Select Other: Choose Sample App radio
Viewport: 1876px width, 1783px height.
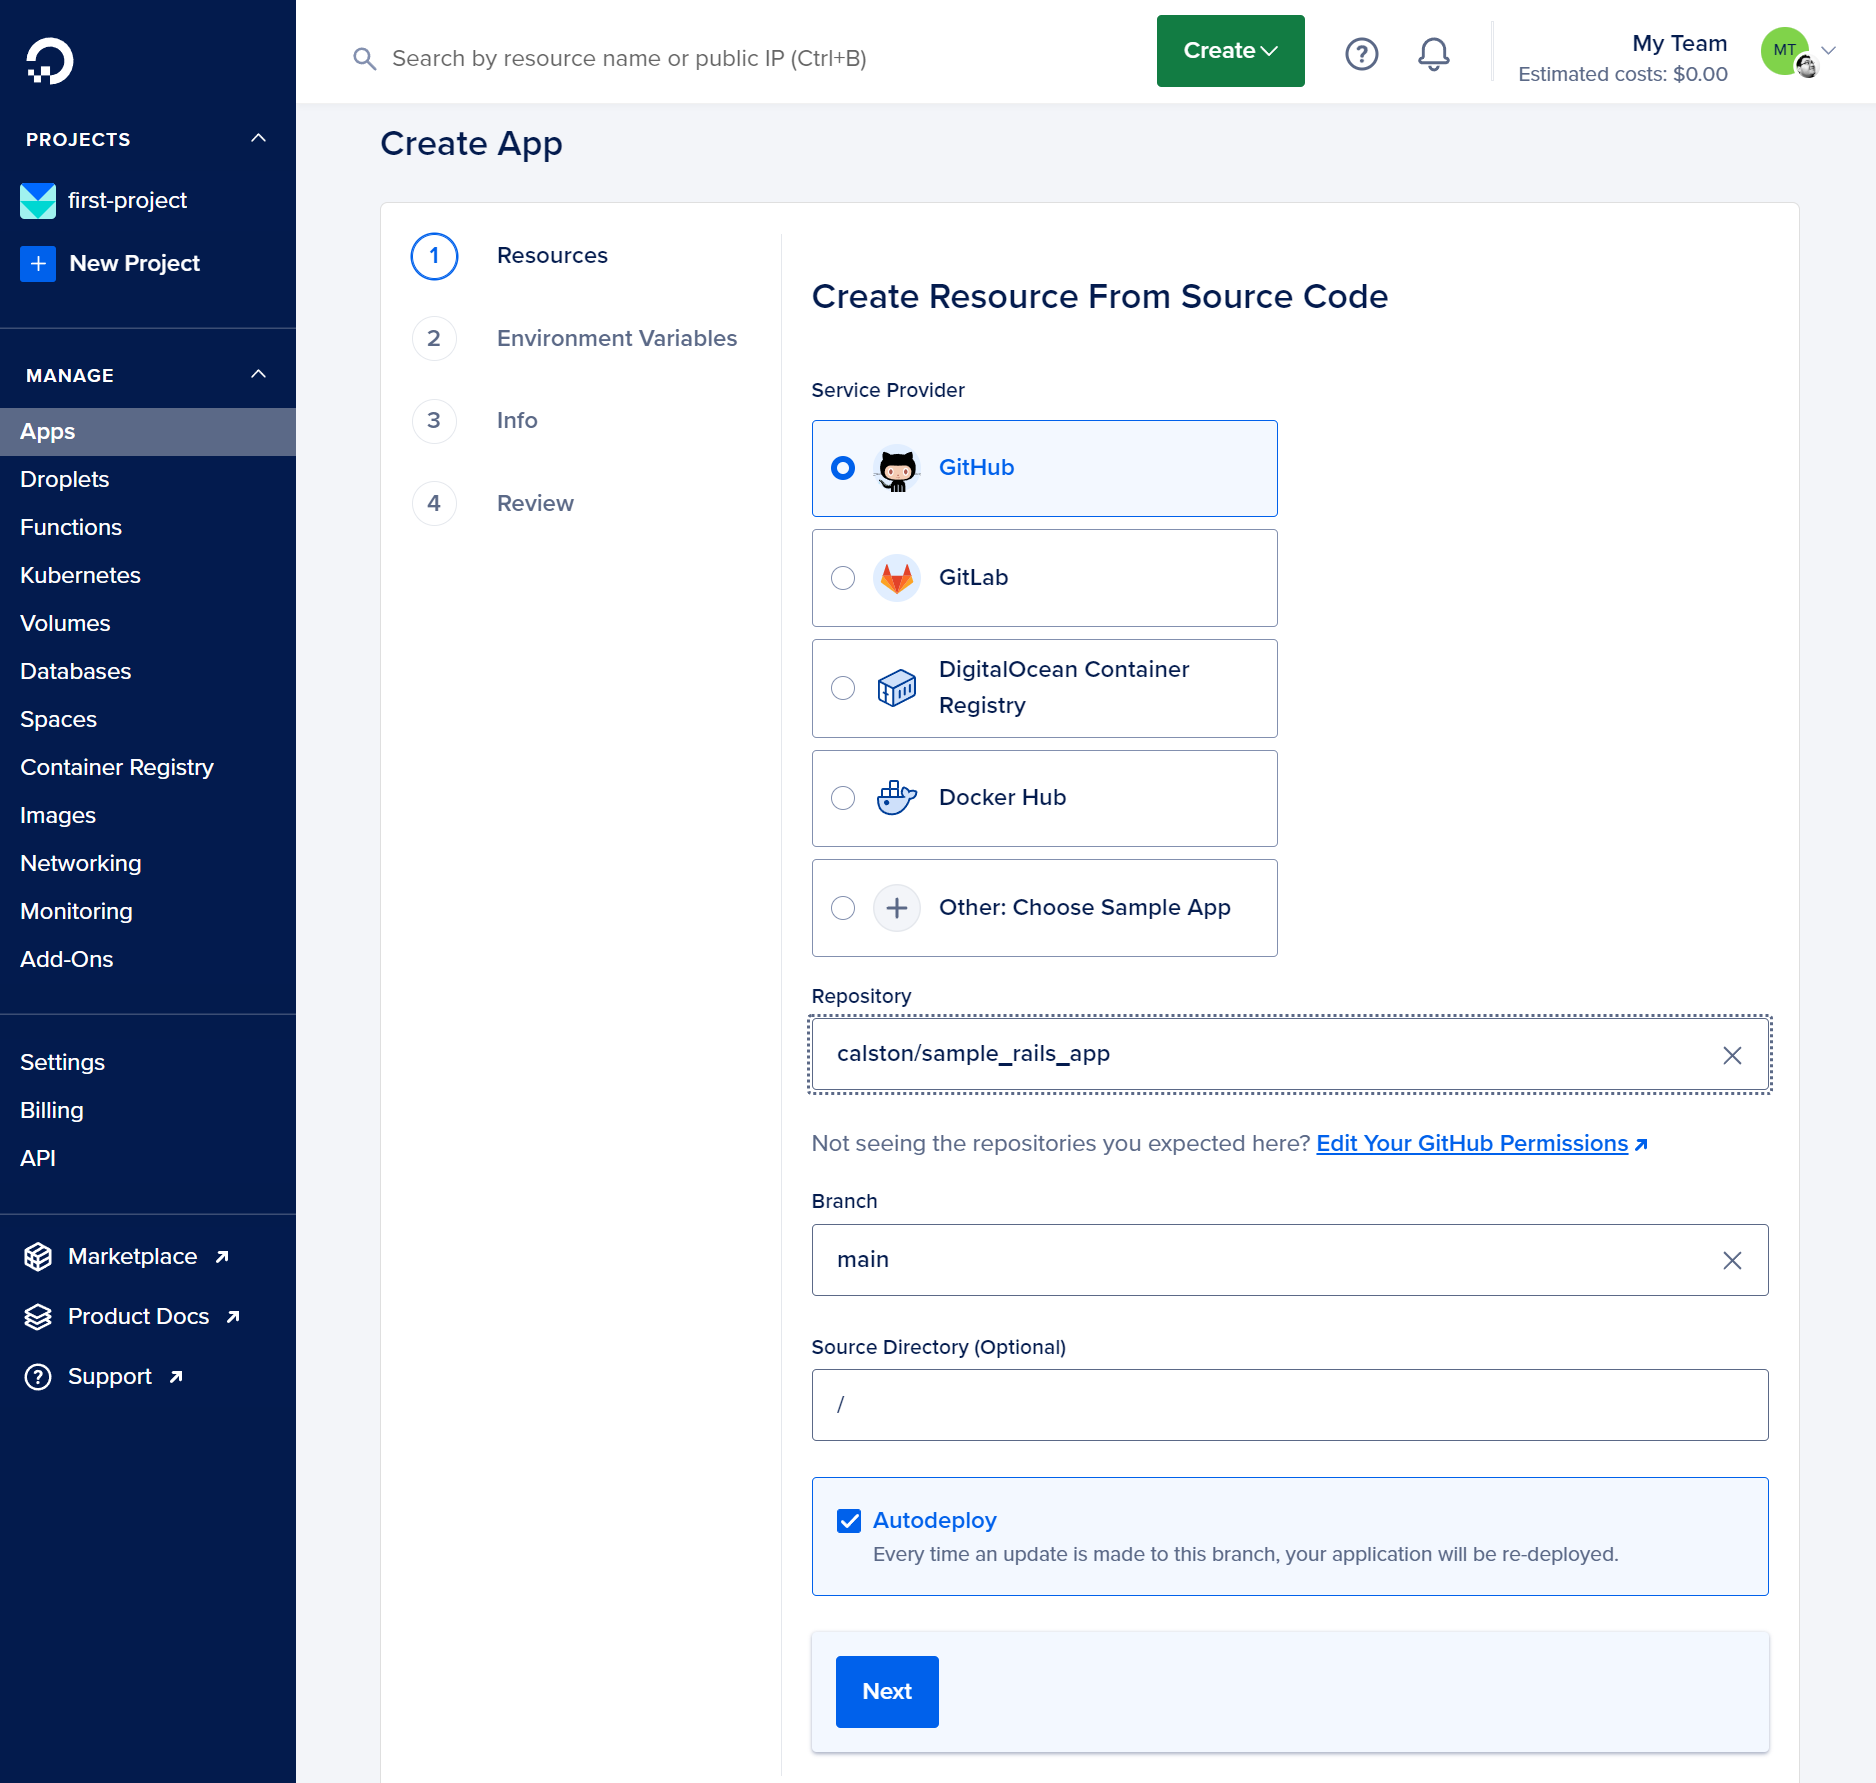843,908
